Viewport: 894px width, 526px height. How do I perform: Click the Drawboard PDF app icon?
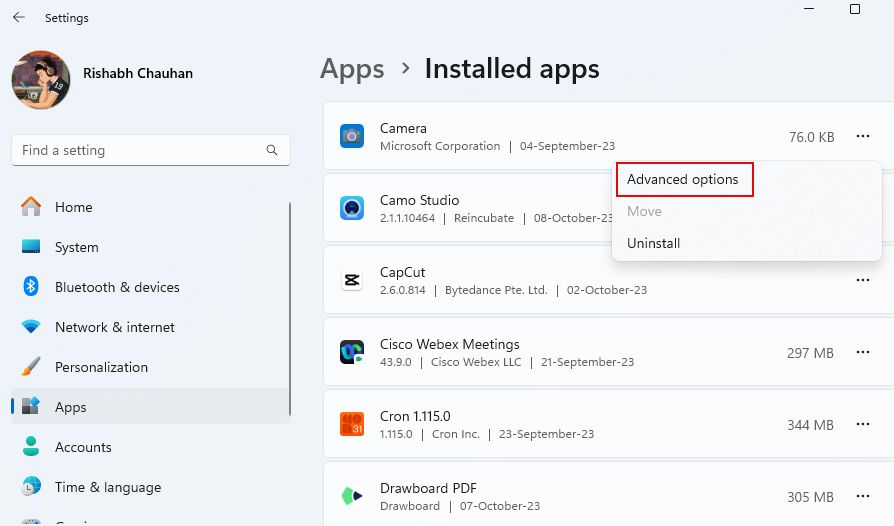tap(352, 496)
